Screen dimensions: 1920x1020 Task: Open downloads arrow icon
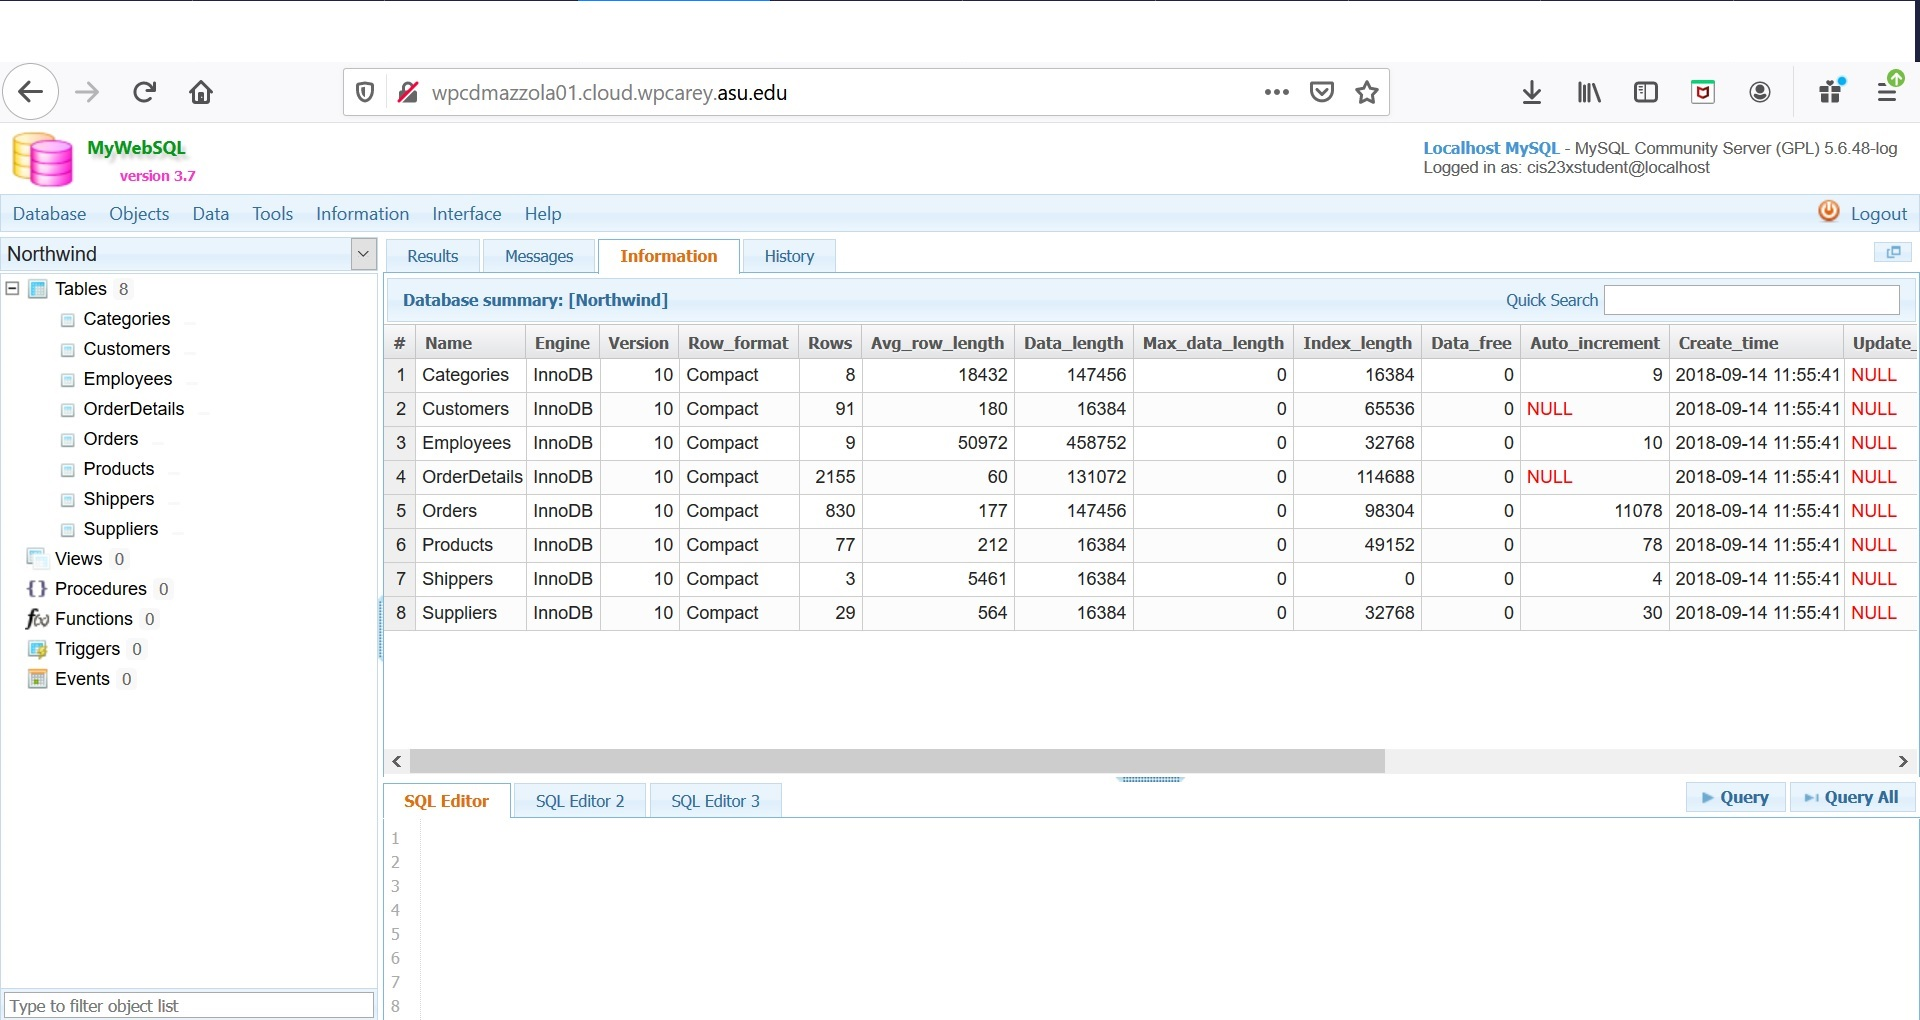[x=1532, y=93]
